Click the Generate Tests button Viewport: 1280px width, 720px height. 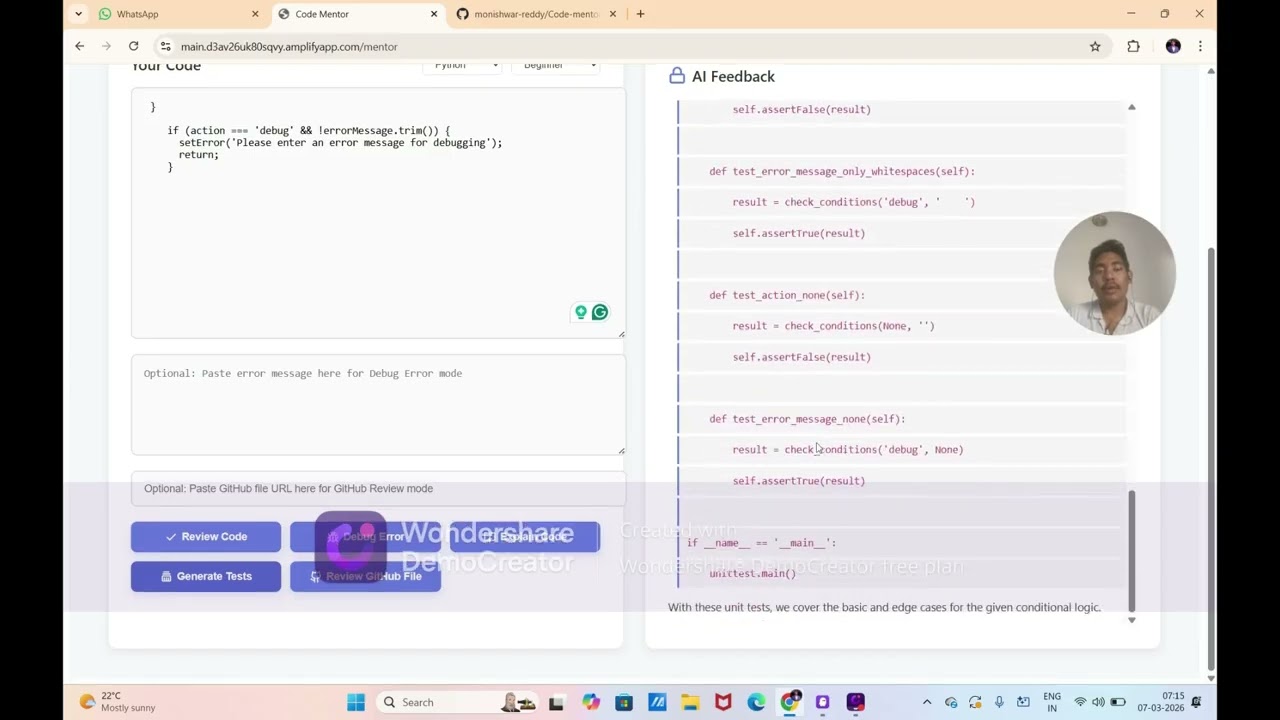(206, 576)
